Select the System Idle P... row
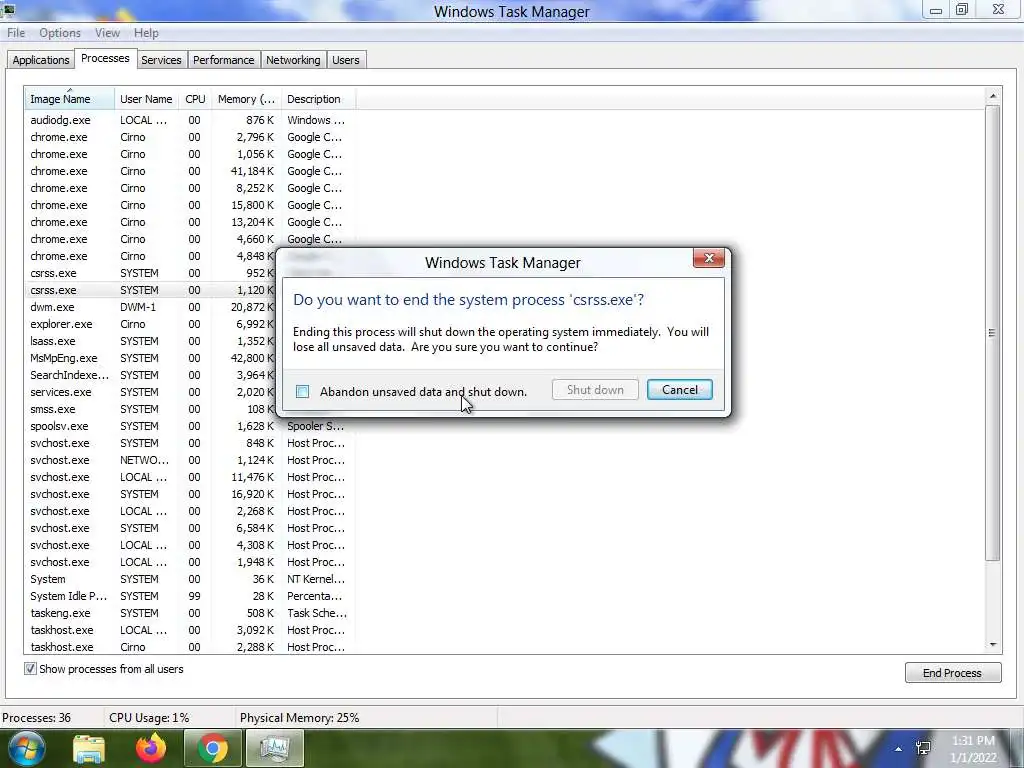 (x=189, y=596)
